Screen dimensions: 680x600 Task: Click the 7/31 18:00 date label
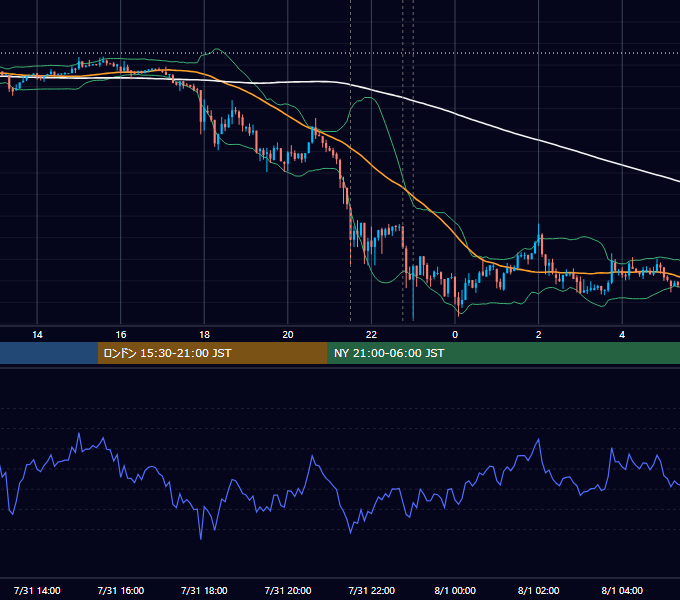(x=204, y=590)
